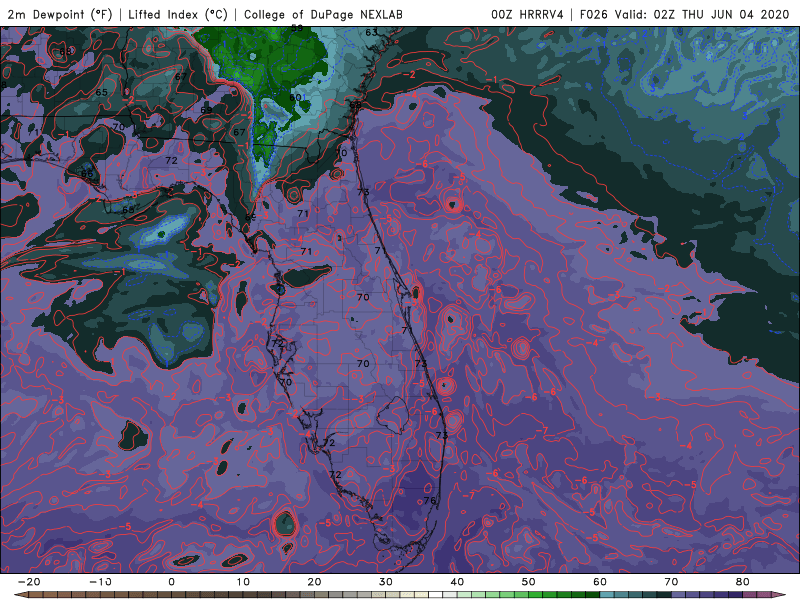
Task: Click the -10 colorbar tick label
Action: [x=100, y=582]
